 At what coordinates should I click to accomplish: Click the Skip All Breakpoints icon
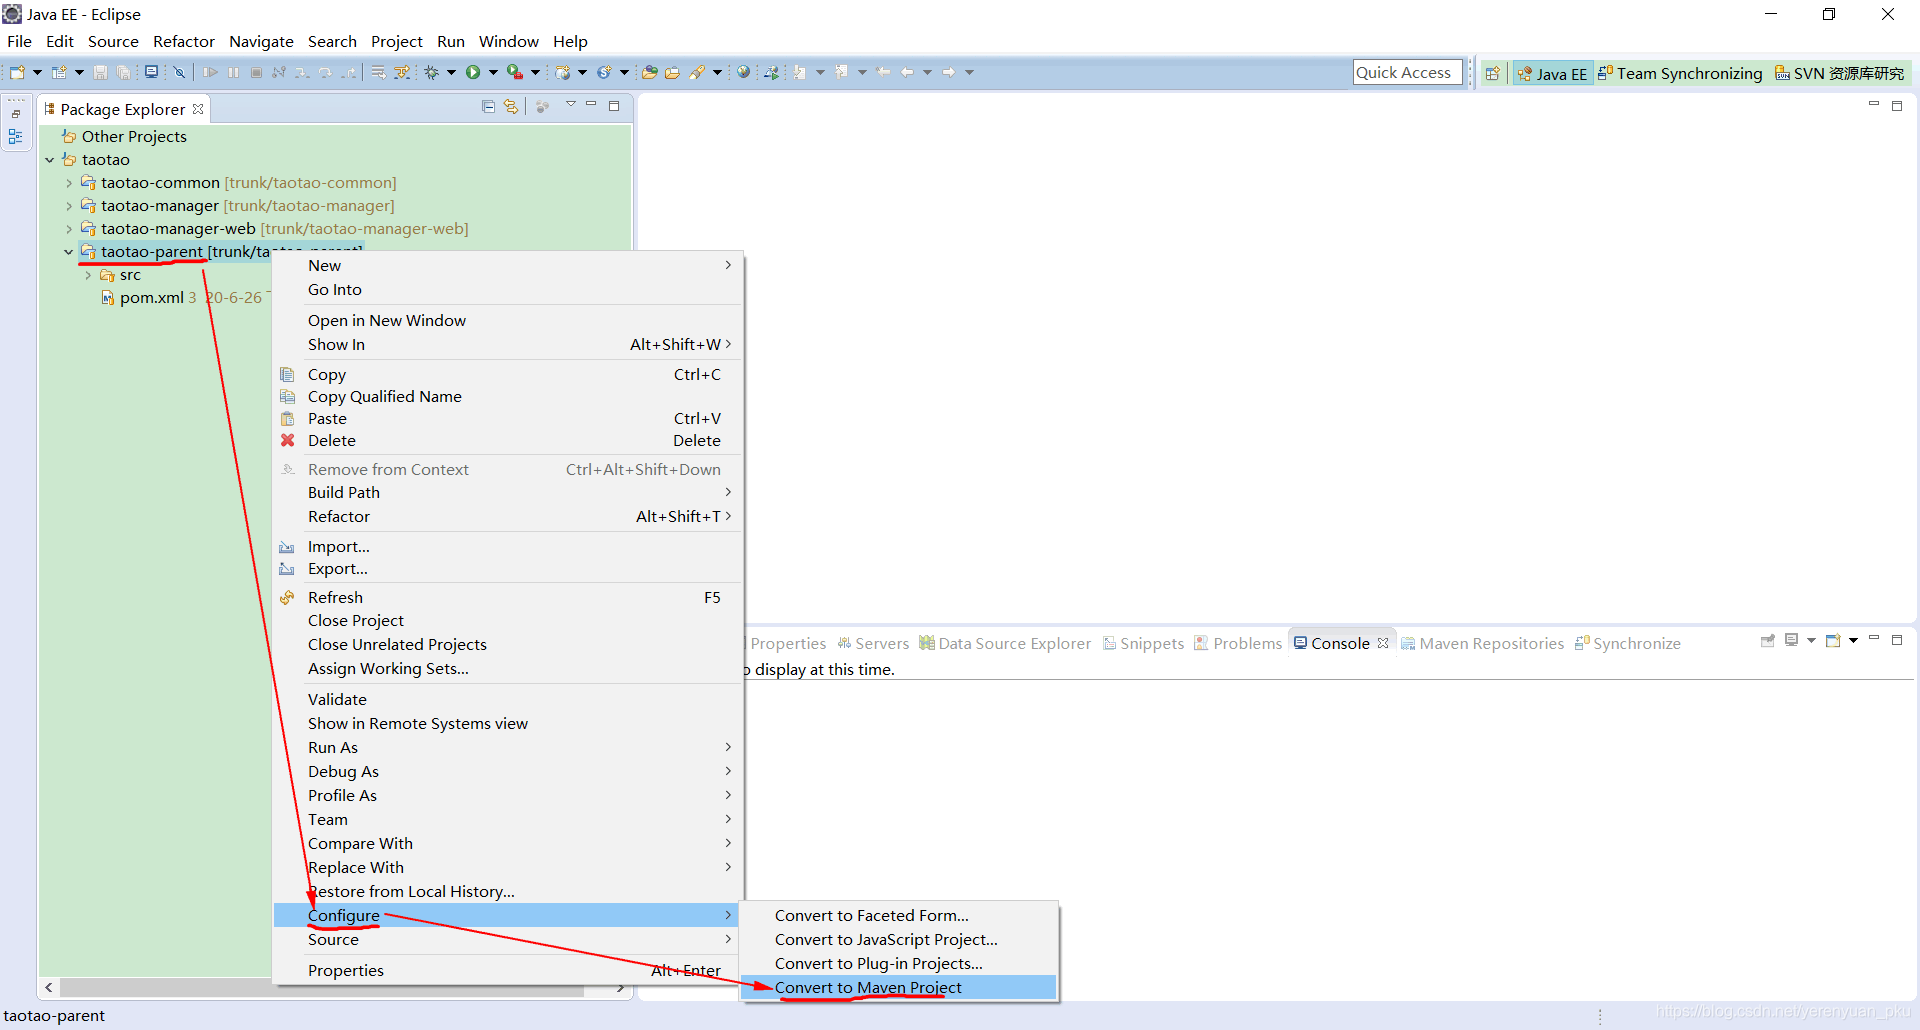179,72
